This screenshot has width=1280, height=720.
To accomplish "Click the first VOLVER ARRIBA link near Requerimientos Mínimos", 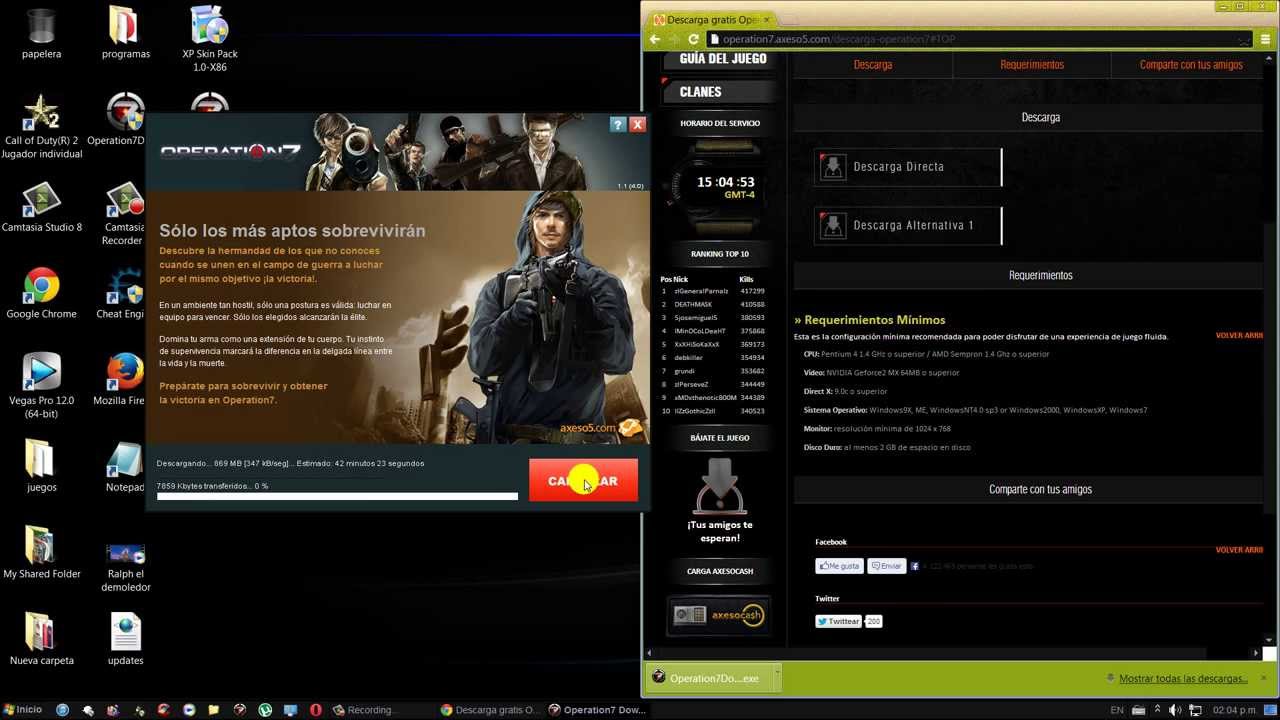I will (1239, 335).
